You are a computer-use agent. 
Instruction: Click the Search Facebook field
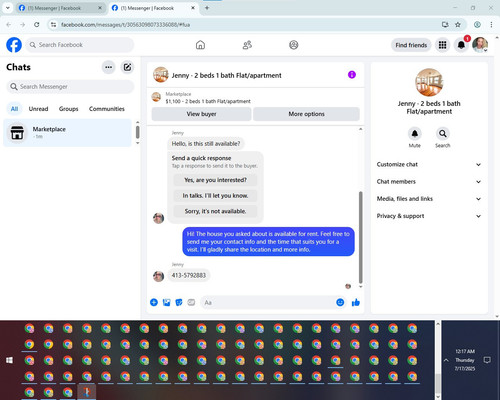pos(80,45)
